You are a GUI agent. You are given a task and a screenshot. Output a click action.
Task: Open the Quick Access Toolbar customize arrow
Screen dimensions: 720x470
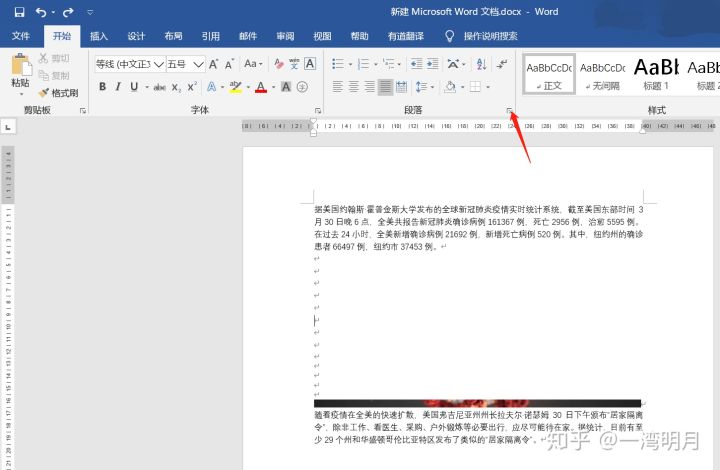point(90,12)
